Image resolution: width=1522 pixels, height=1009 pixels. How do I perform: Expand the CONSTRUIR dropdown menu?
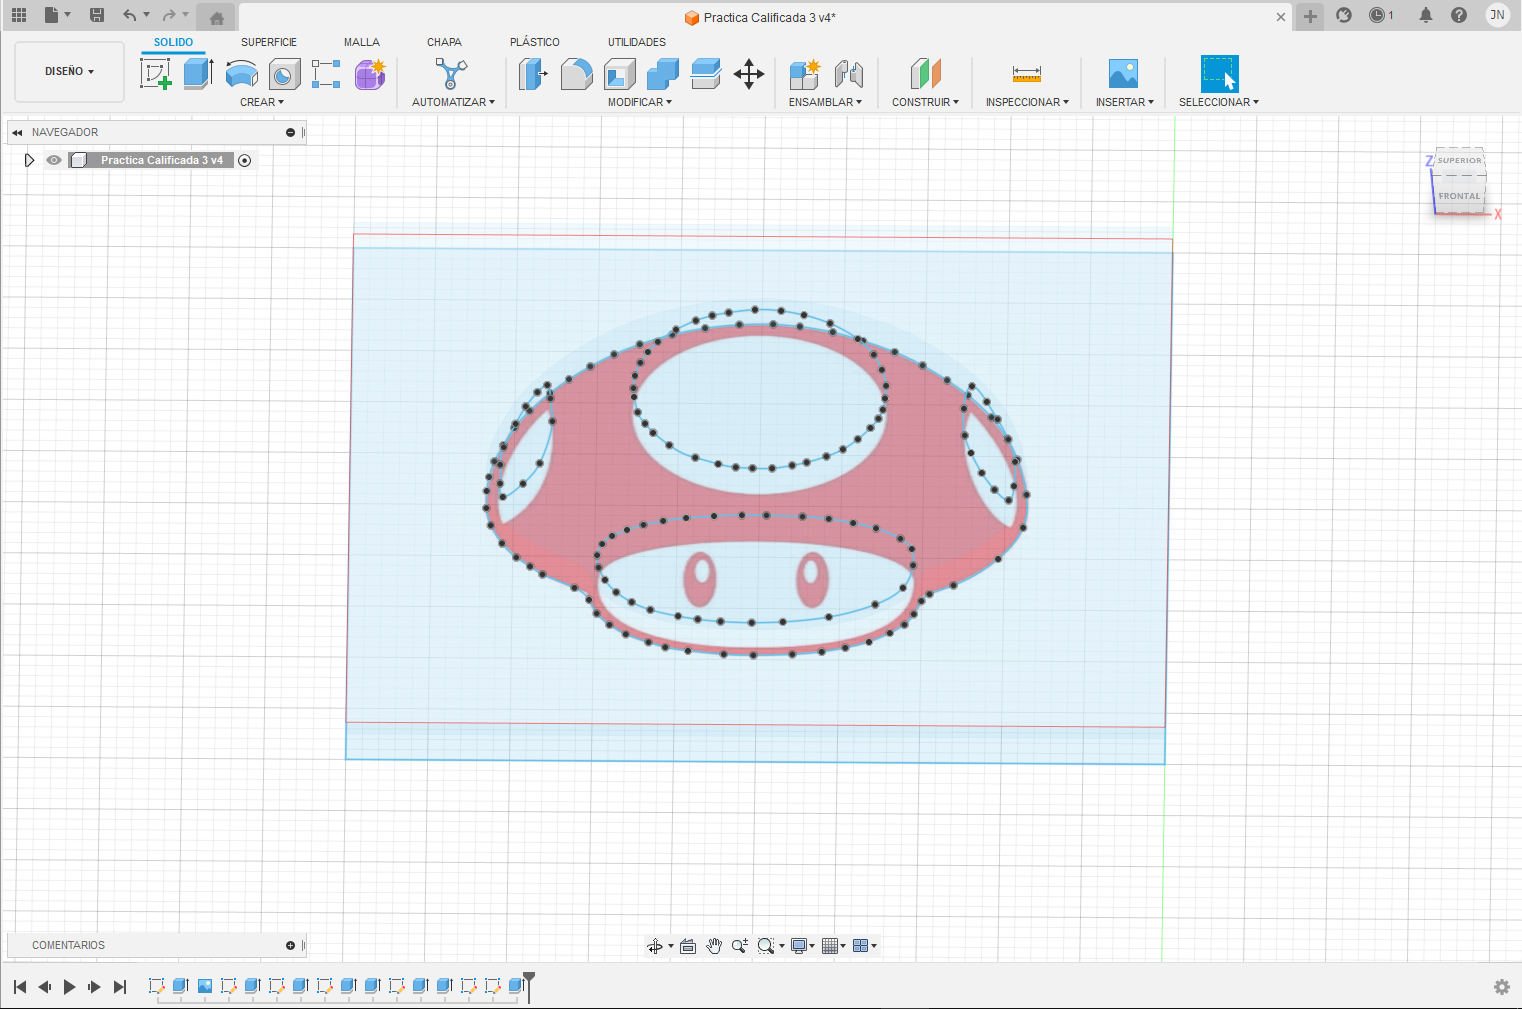pyautogui.click(x=925, y=102)
